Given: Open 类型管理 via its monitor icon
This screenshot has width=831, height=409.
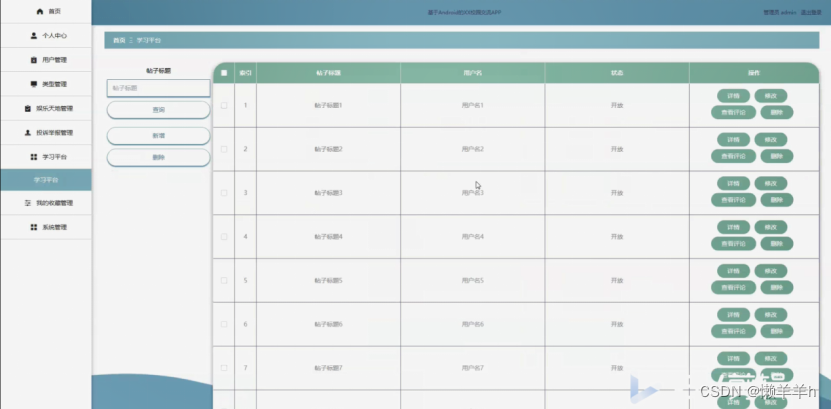Looking at the screenshot, I should [34, 84].
